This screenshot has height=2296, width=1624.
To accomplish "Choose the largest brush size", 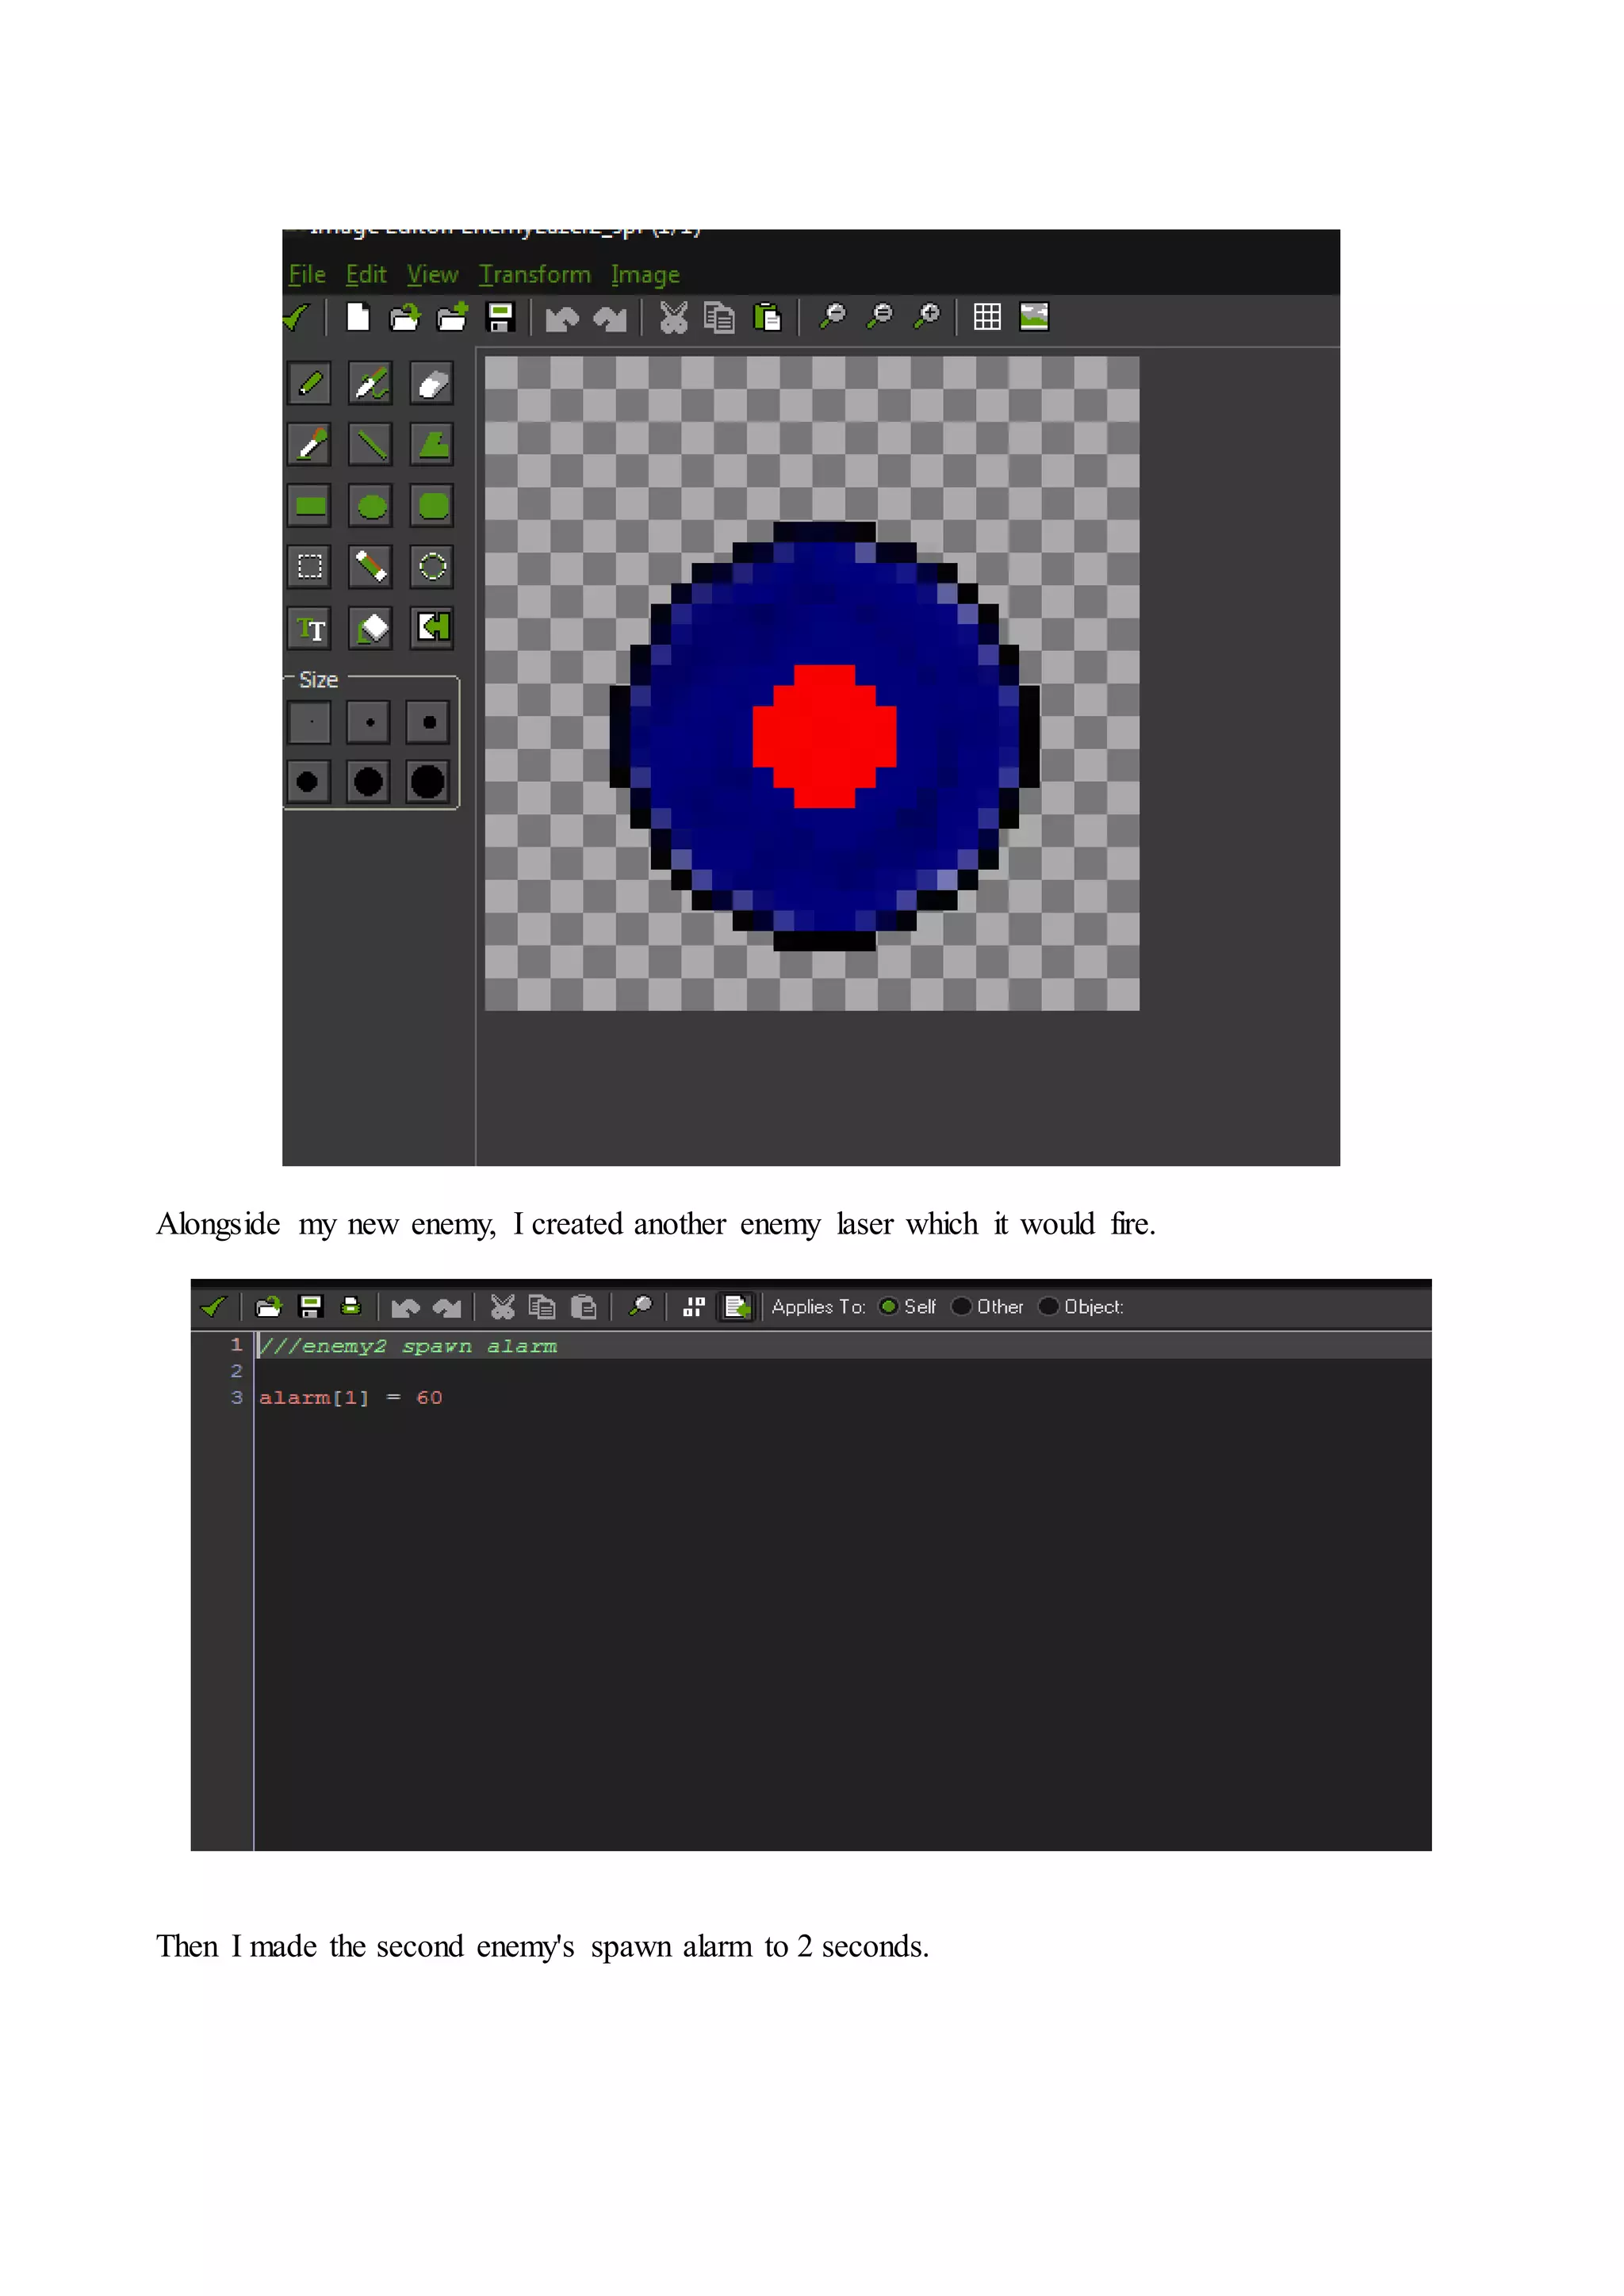I will pyautogui.click(x=428, y=781).
